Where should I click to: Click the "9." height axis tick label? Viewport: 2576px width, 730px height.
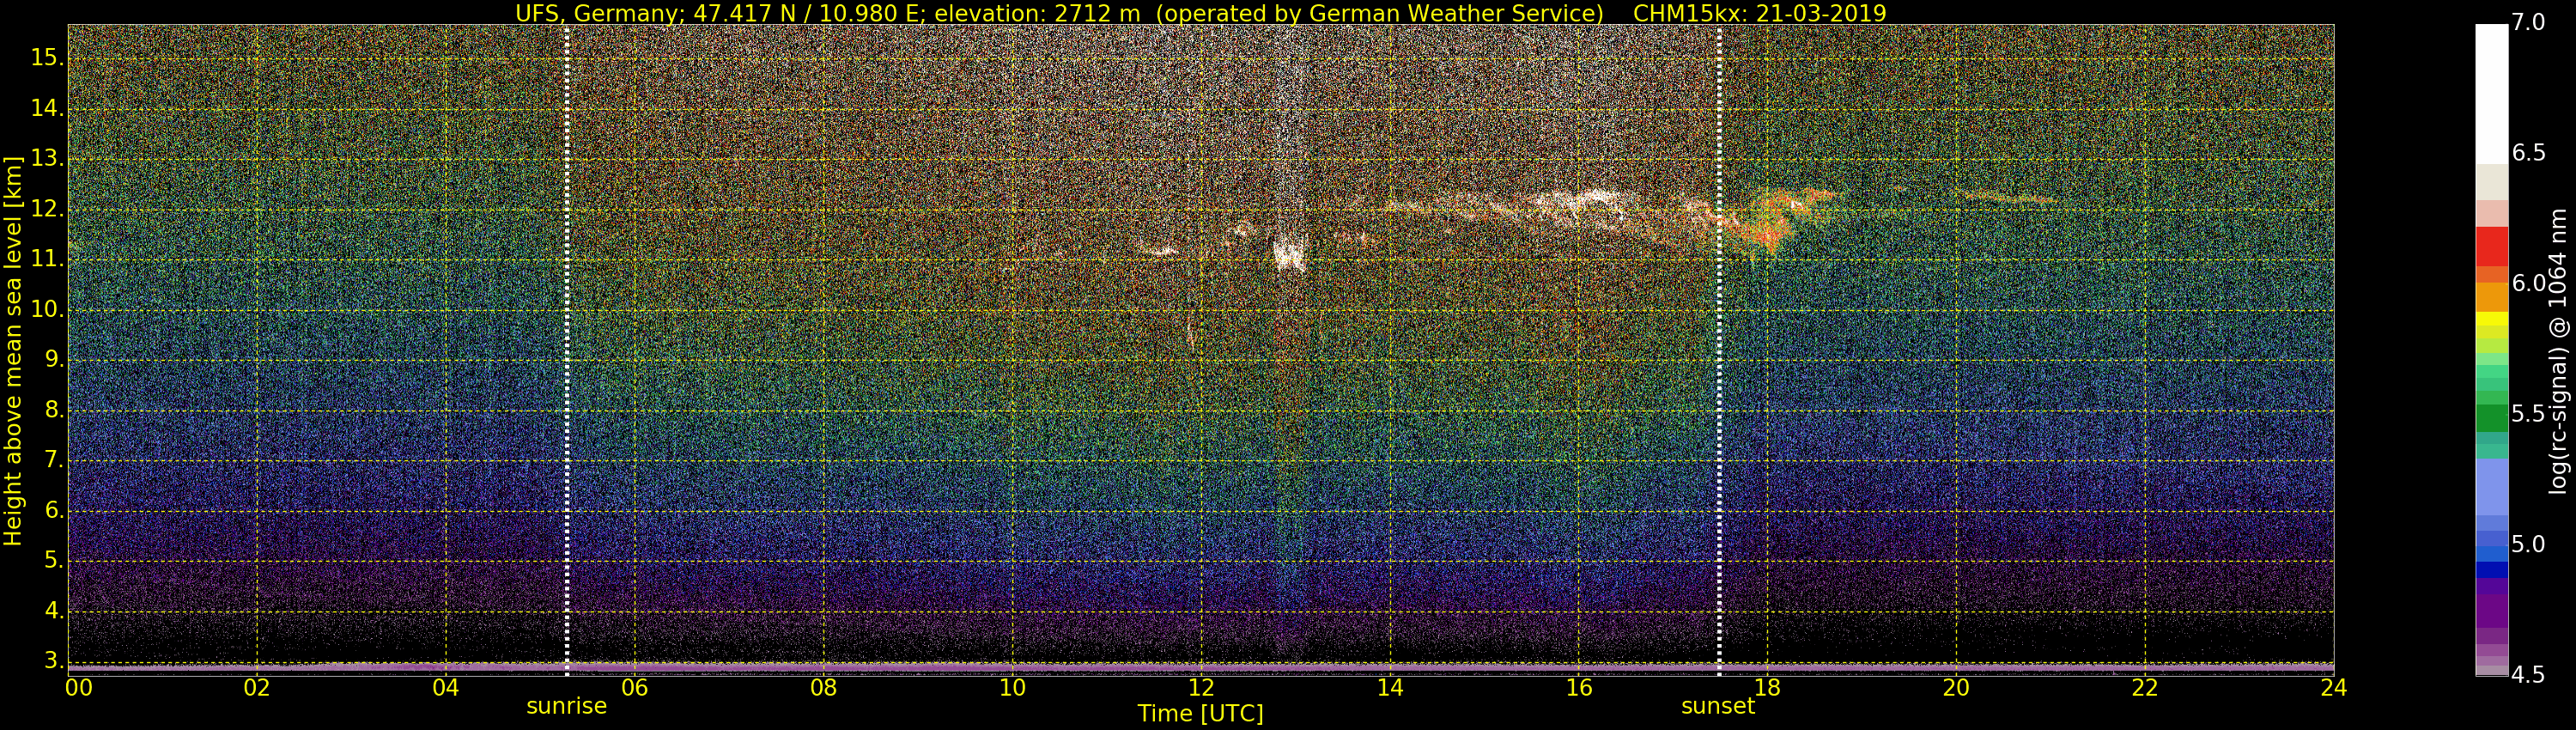point(53,360)
